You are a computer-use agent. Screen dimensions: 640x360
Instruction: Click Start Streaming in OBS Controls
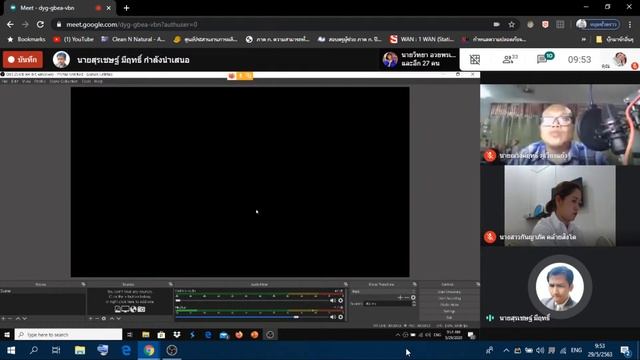click(x=449, y=292)
